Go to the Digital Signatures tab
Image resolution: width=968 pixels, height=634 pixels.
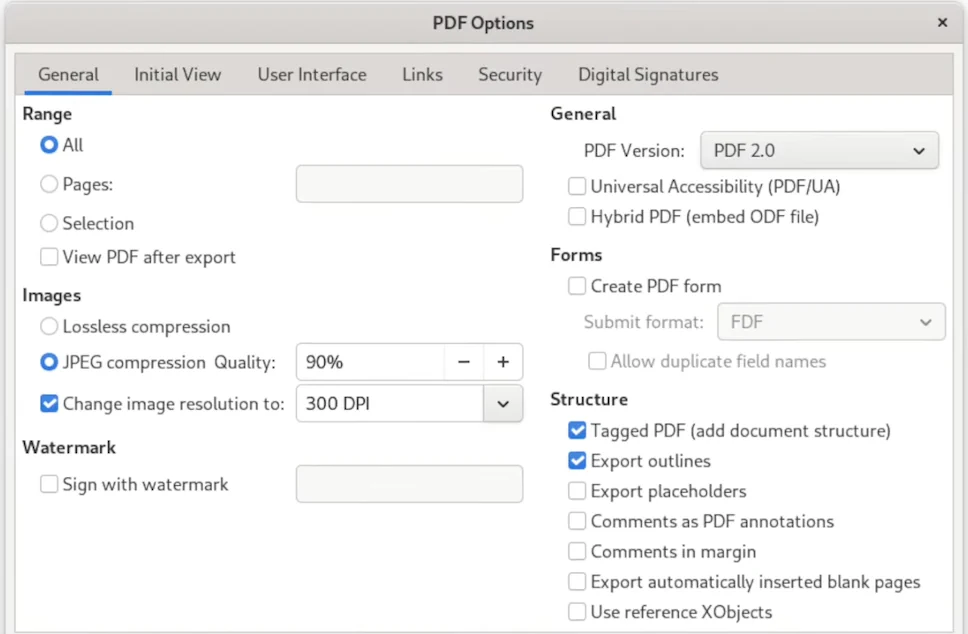pos(648,75)
